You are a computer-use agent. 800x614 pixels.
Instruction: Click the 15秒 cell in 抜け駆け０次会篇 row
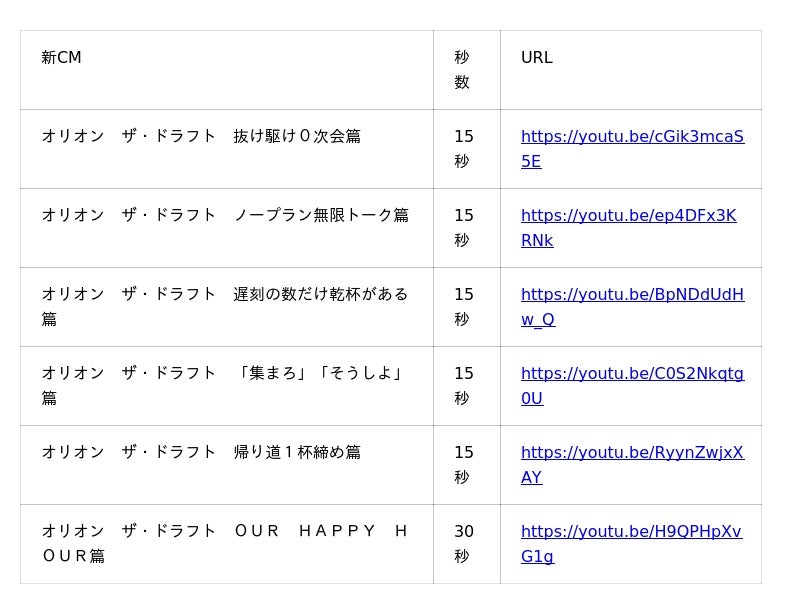click(466, 149)
